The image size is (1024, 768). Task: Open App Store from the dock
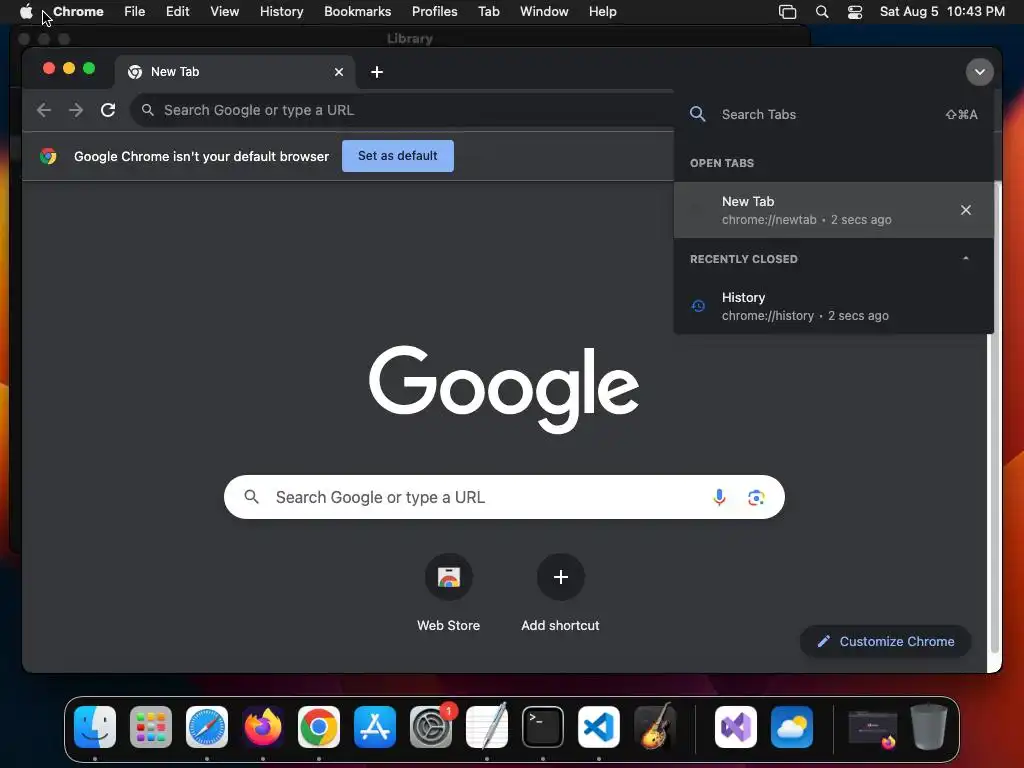pyautogui.click(x=375, y=727)
